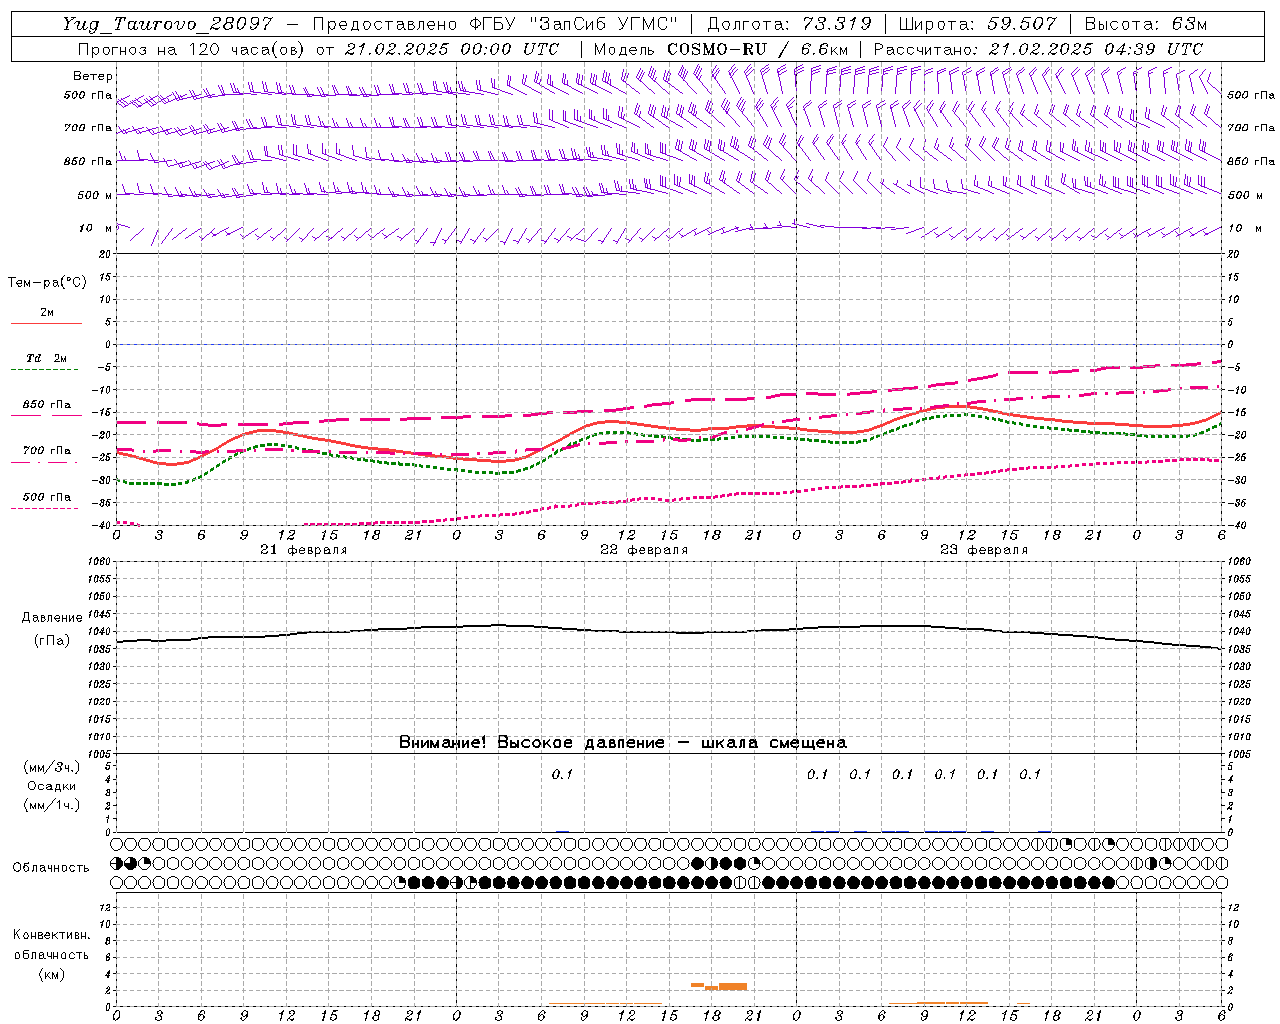The width and height of the screenshot is (1280, 1024).
Task: Click the Конвективн. облачность label
Action: tap(51, 944)
